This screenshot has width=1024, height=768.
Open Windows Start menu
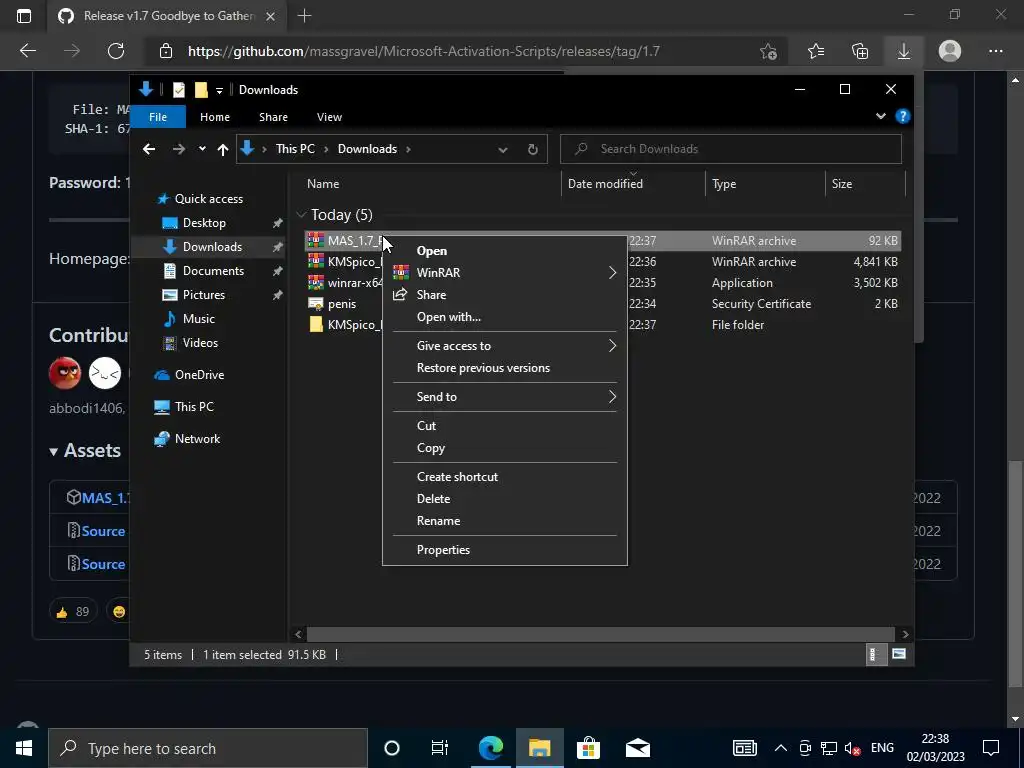[x=24, y=748]
